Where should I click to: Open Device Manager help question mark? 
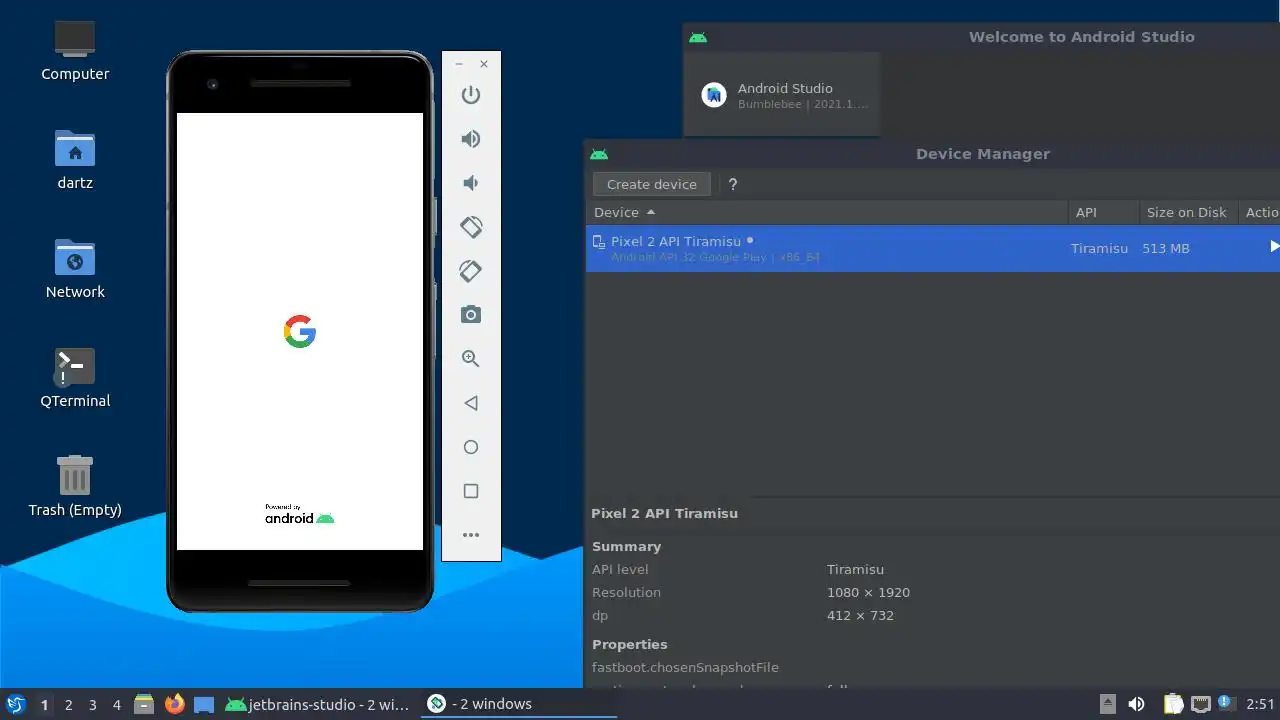pos(733,184)
